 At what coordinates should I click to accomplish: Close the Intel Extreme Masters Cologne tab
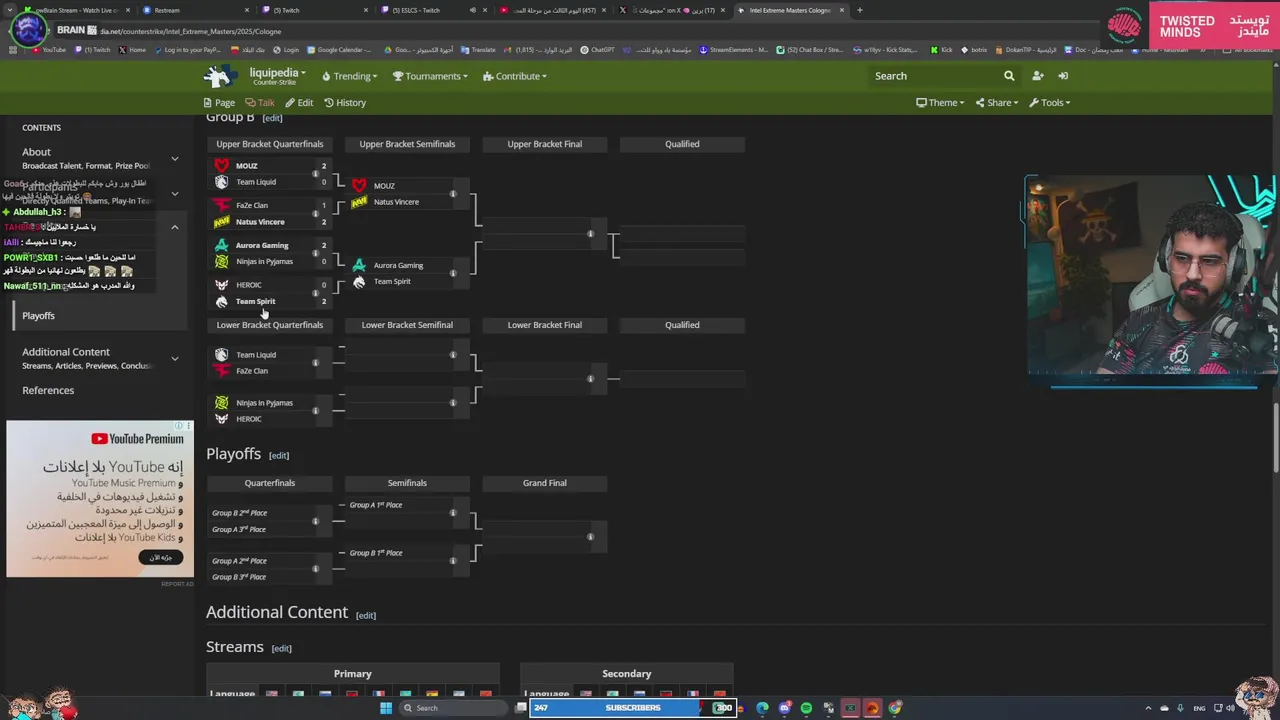click(x=842, y=10)
